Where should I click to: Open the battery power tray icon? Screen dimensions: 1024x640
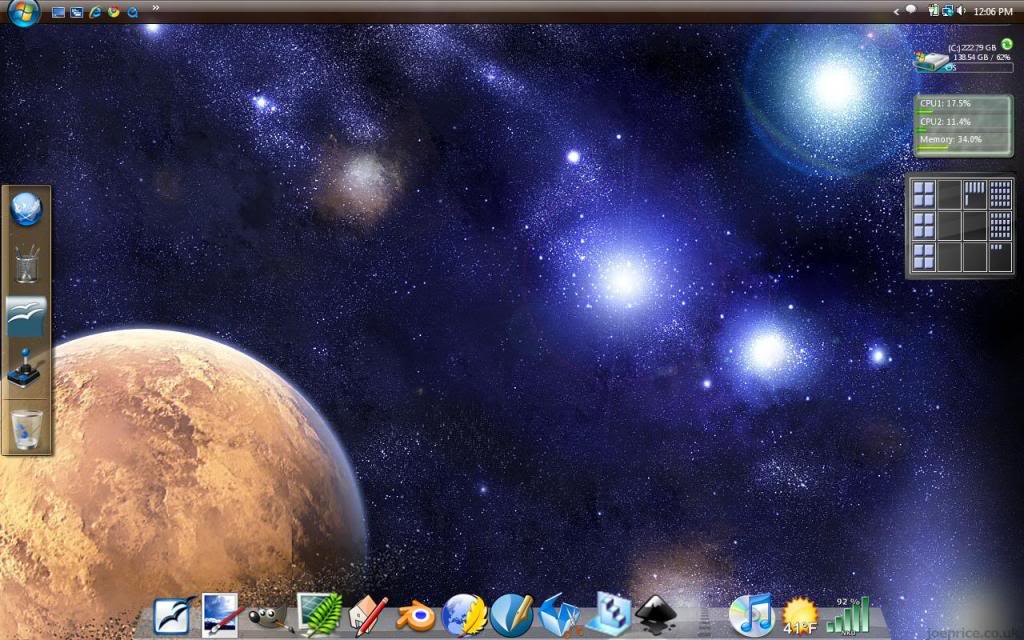pyautogui.click(x=933, y=10)
